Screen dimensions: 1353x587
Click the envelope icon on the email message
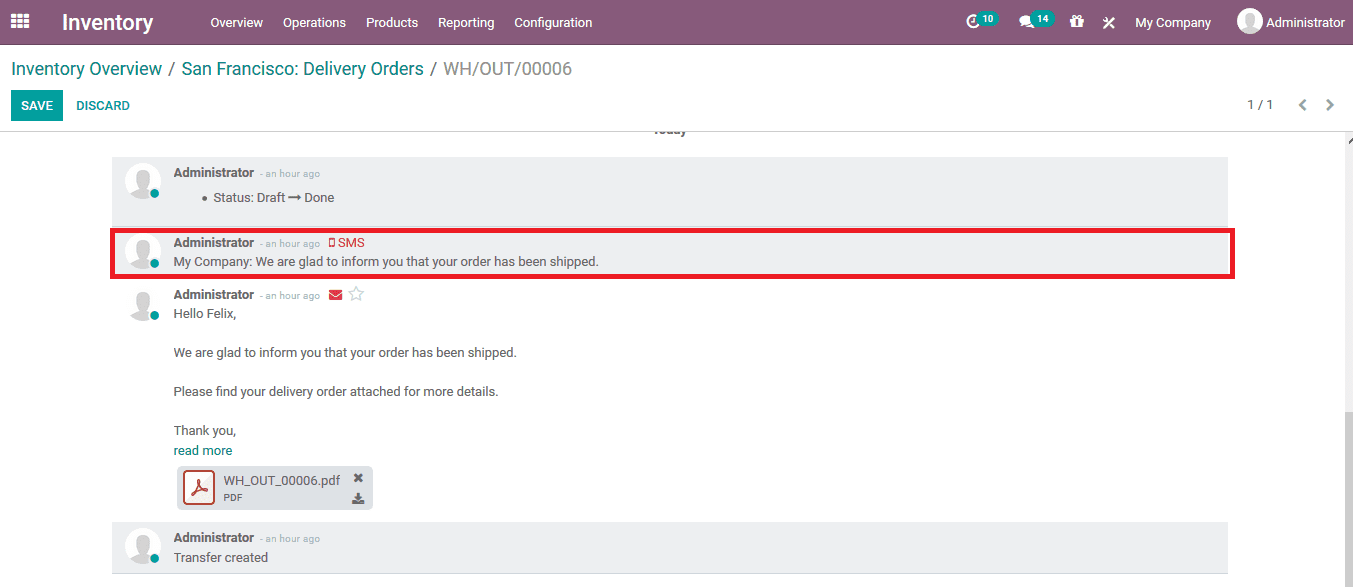coord(335,294)
